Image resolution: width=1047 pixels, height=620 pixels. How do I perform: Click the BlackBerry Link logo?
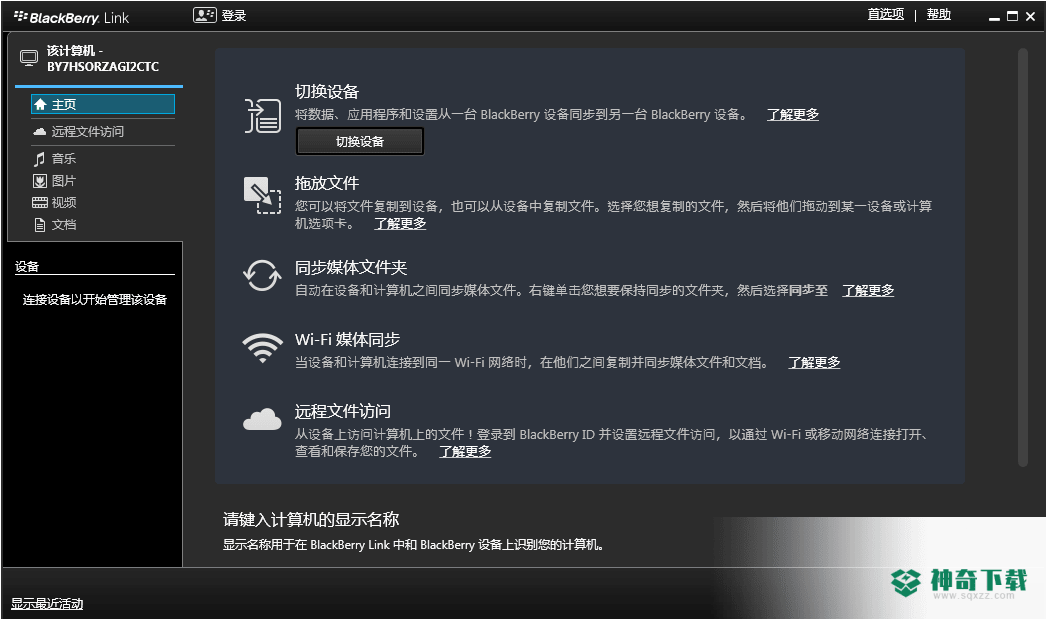coord(71,17)
